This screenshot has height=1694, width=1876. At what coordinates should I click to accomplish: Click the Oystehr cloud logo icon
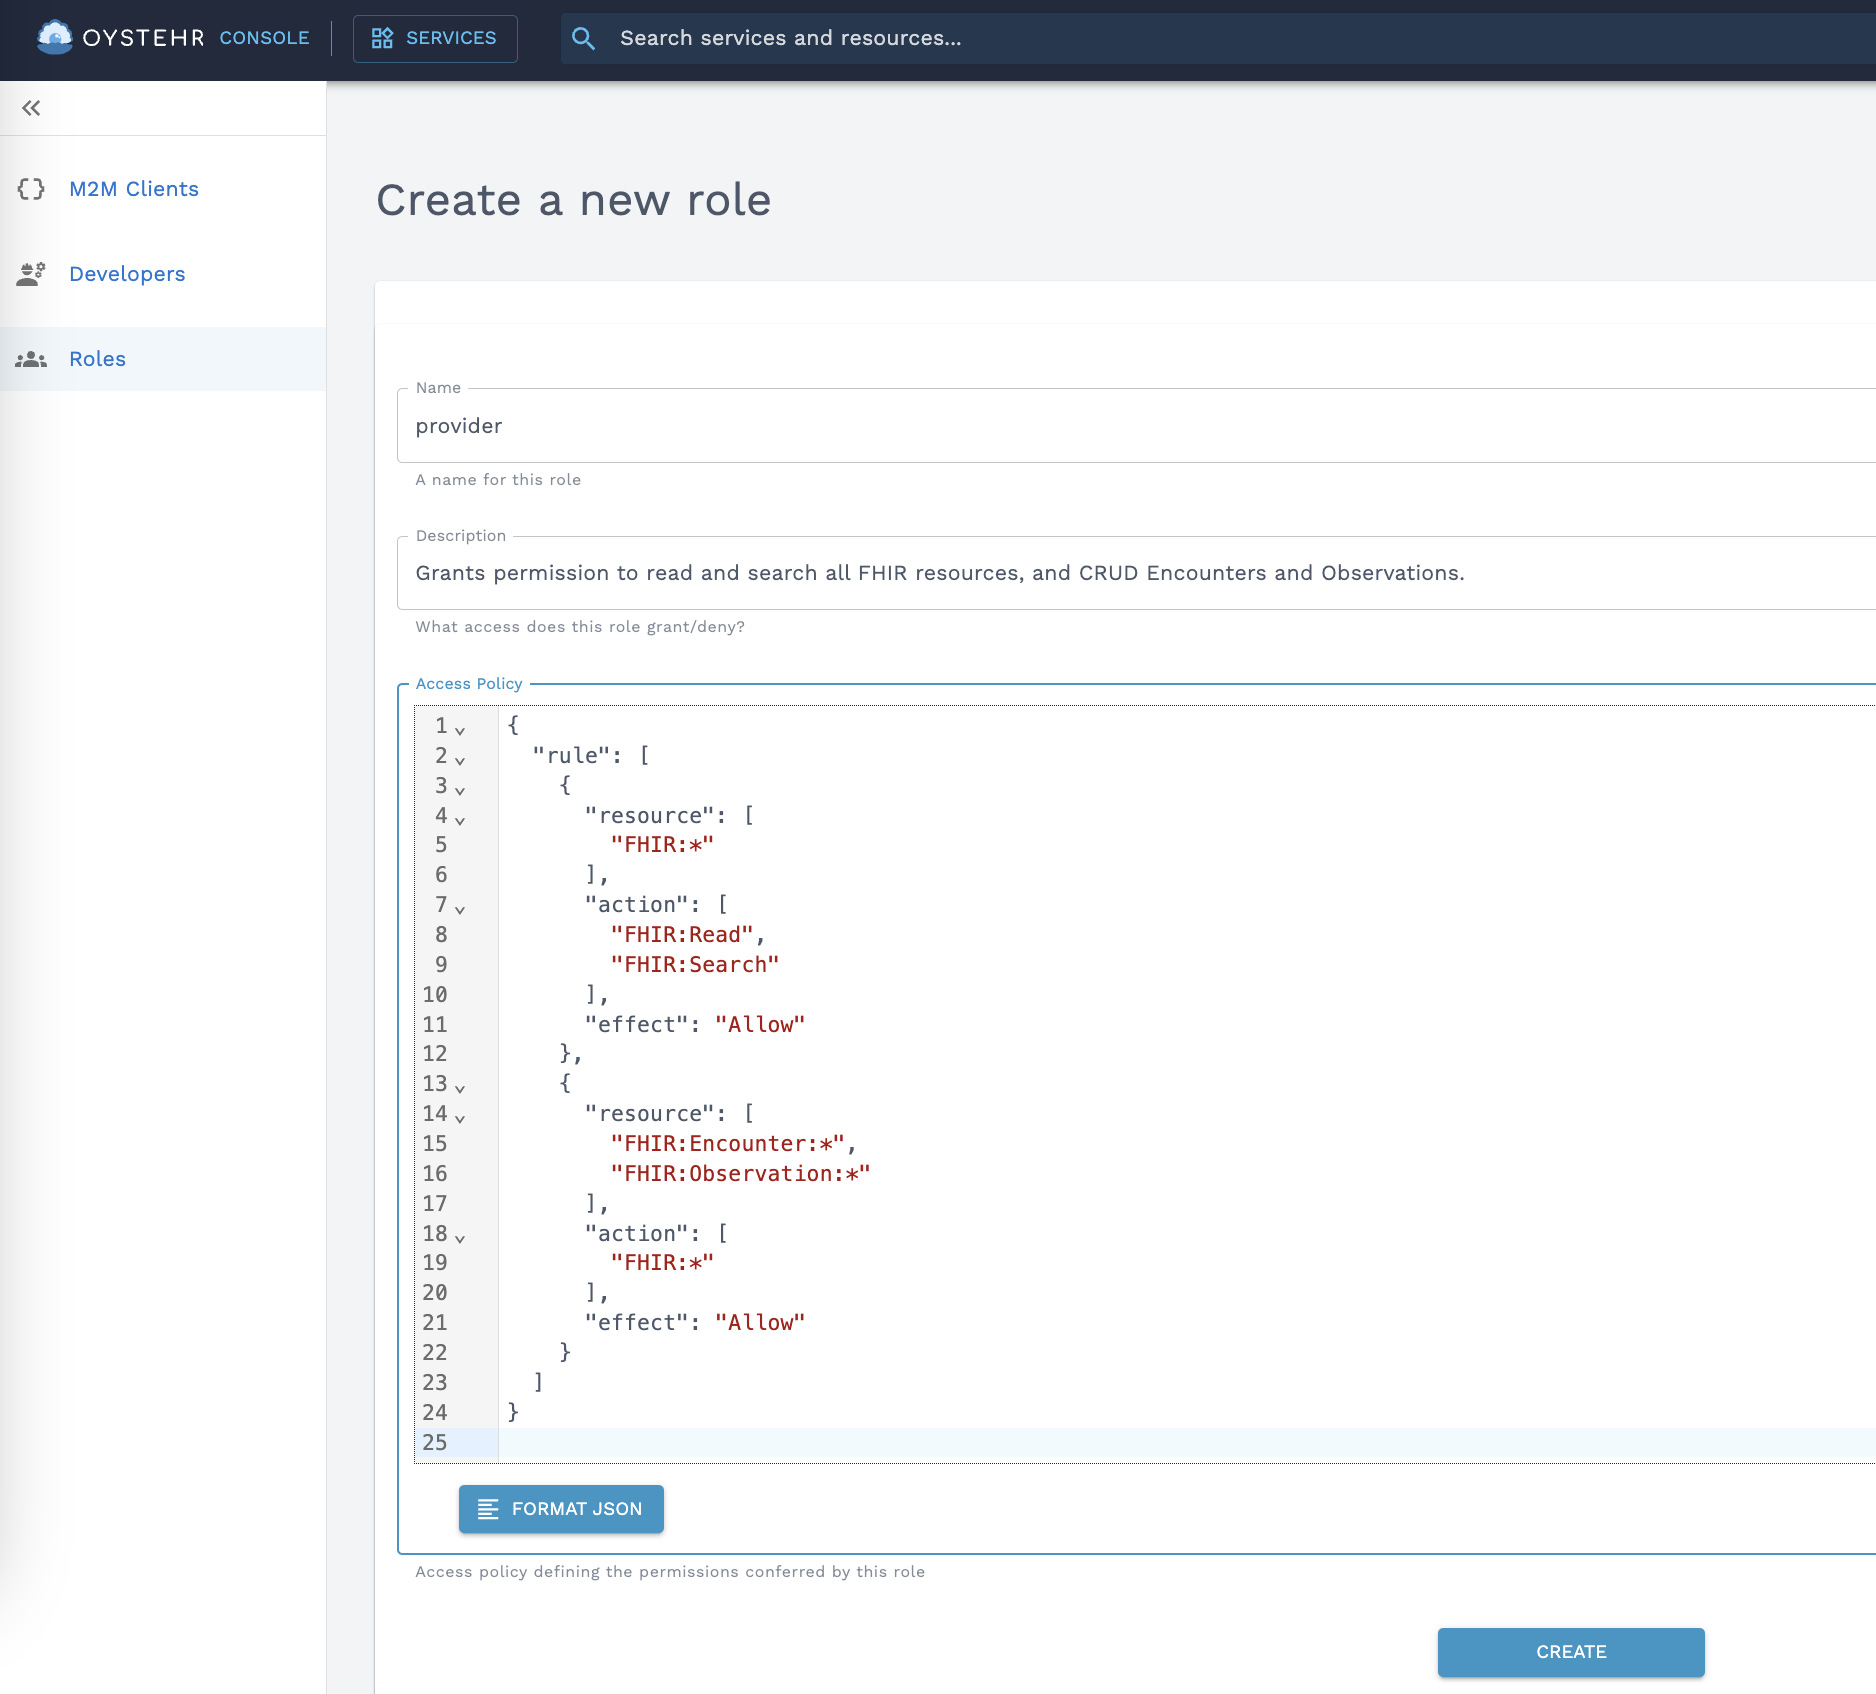[54, 38]
